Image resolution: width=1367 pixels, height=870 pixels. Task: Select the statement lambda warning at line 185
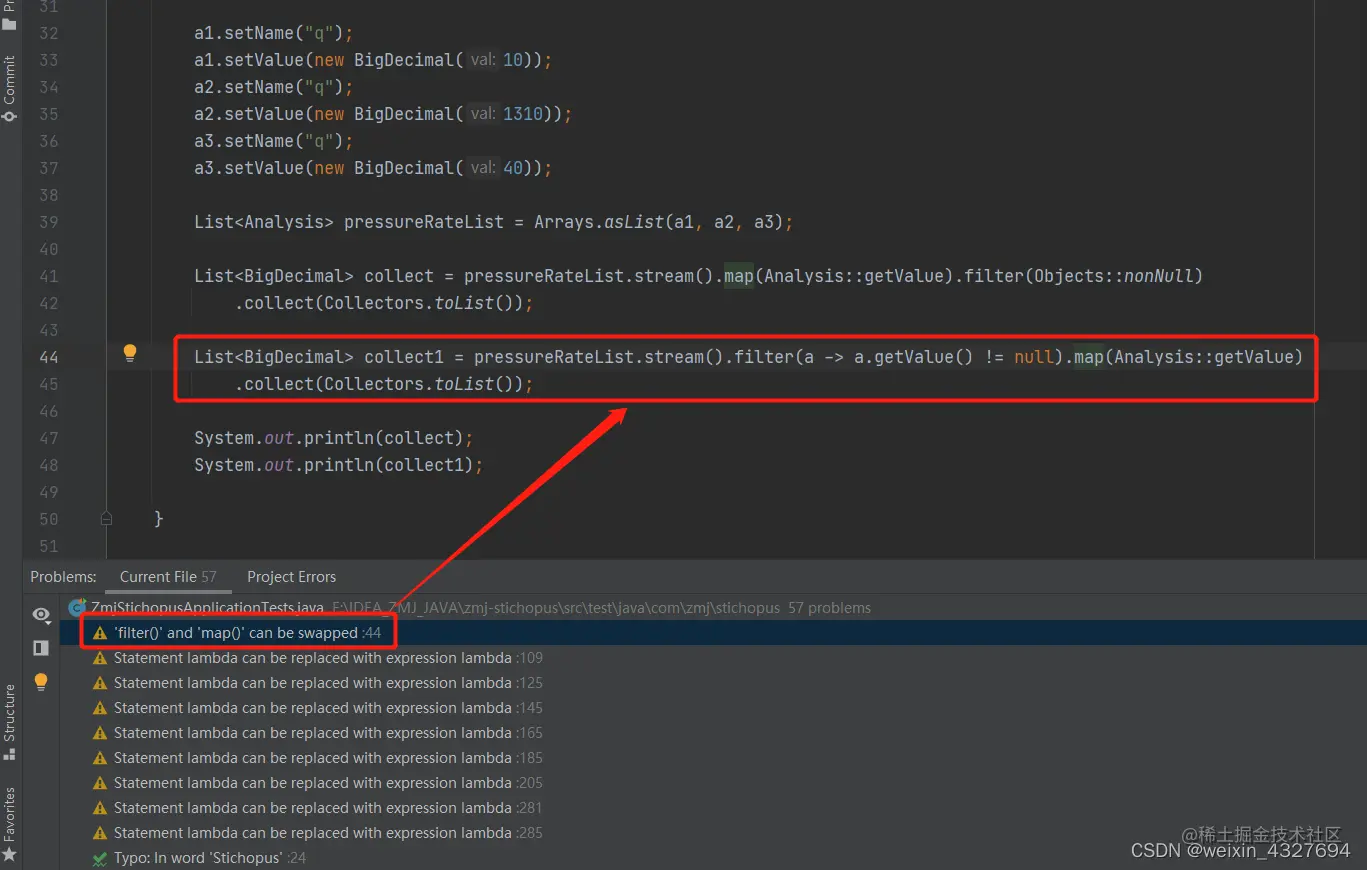713,758
